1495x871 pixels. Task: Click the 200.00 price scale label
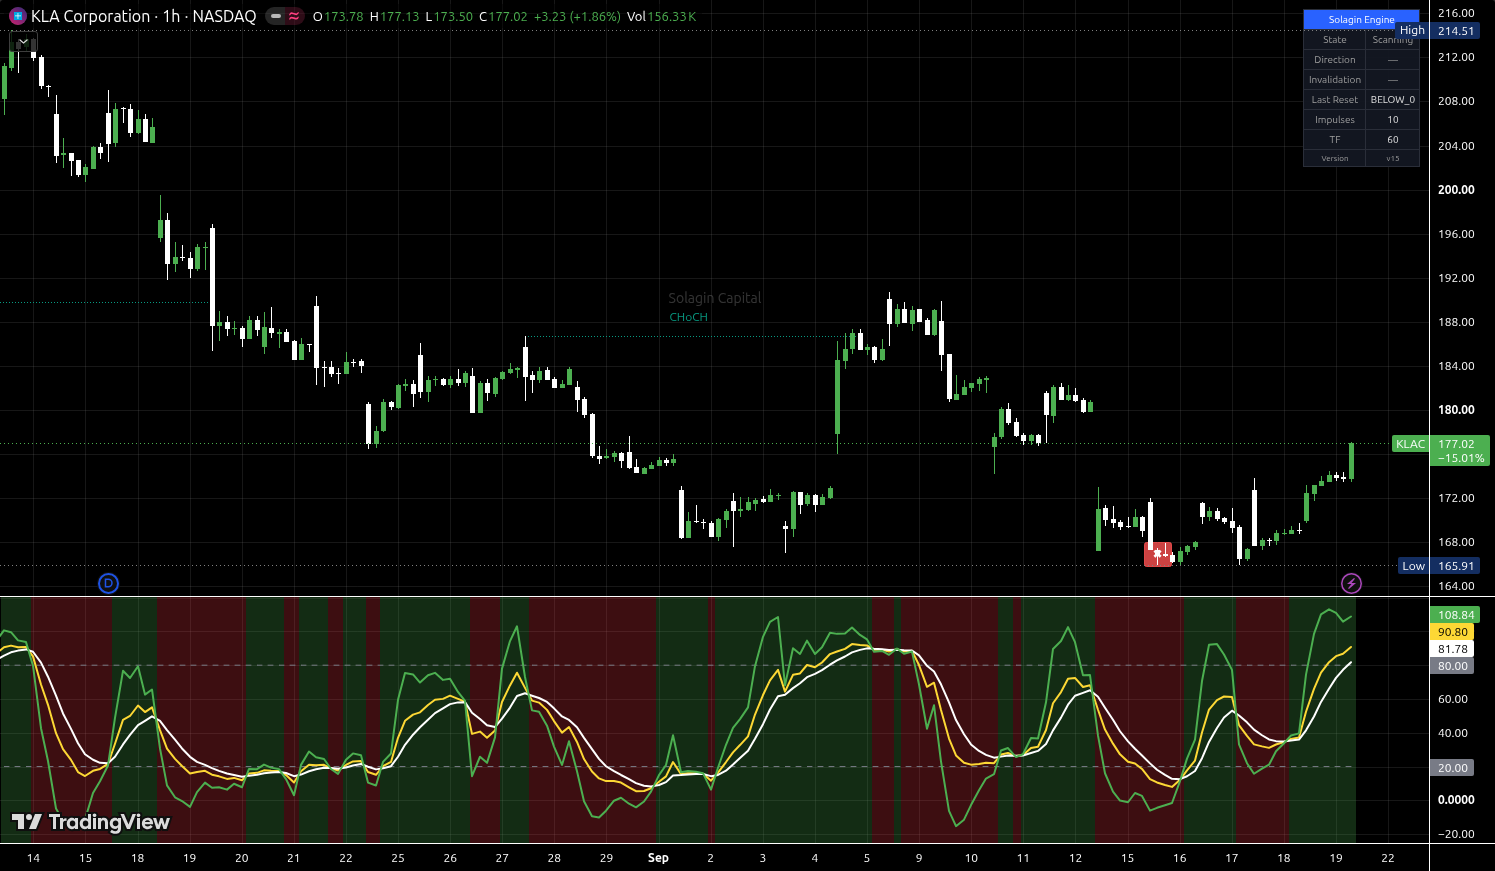1456,189
